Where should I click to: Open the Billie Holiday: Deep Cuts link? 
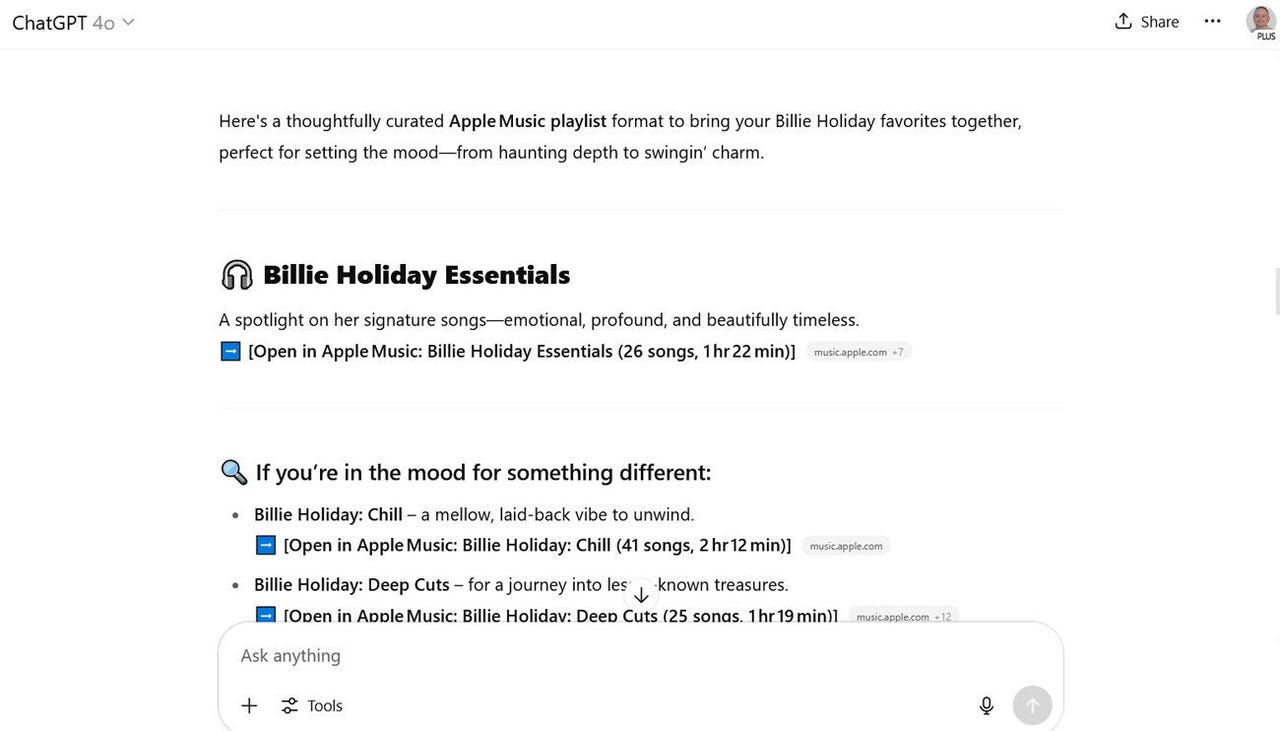(x=561, y=615)
